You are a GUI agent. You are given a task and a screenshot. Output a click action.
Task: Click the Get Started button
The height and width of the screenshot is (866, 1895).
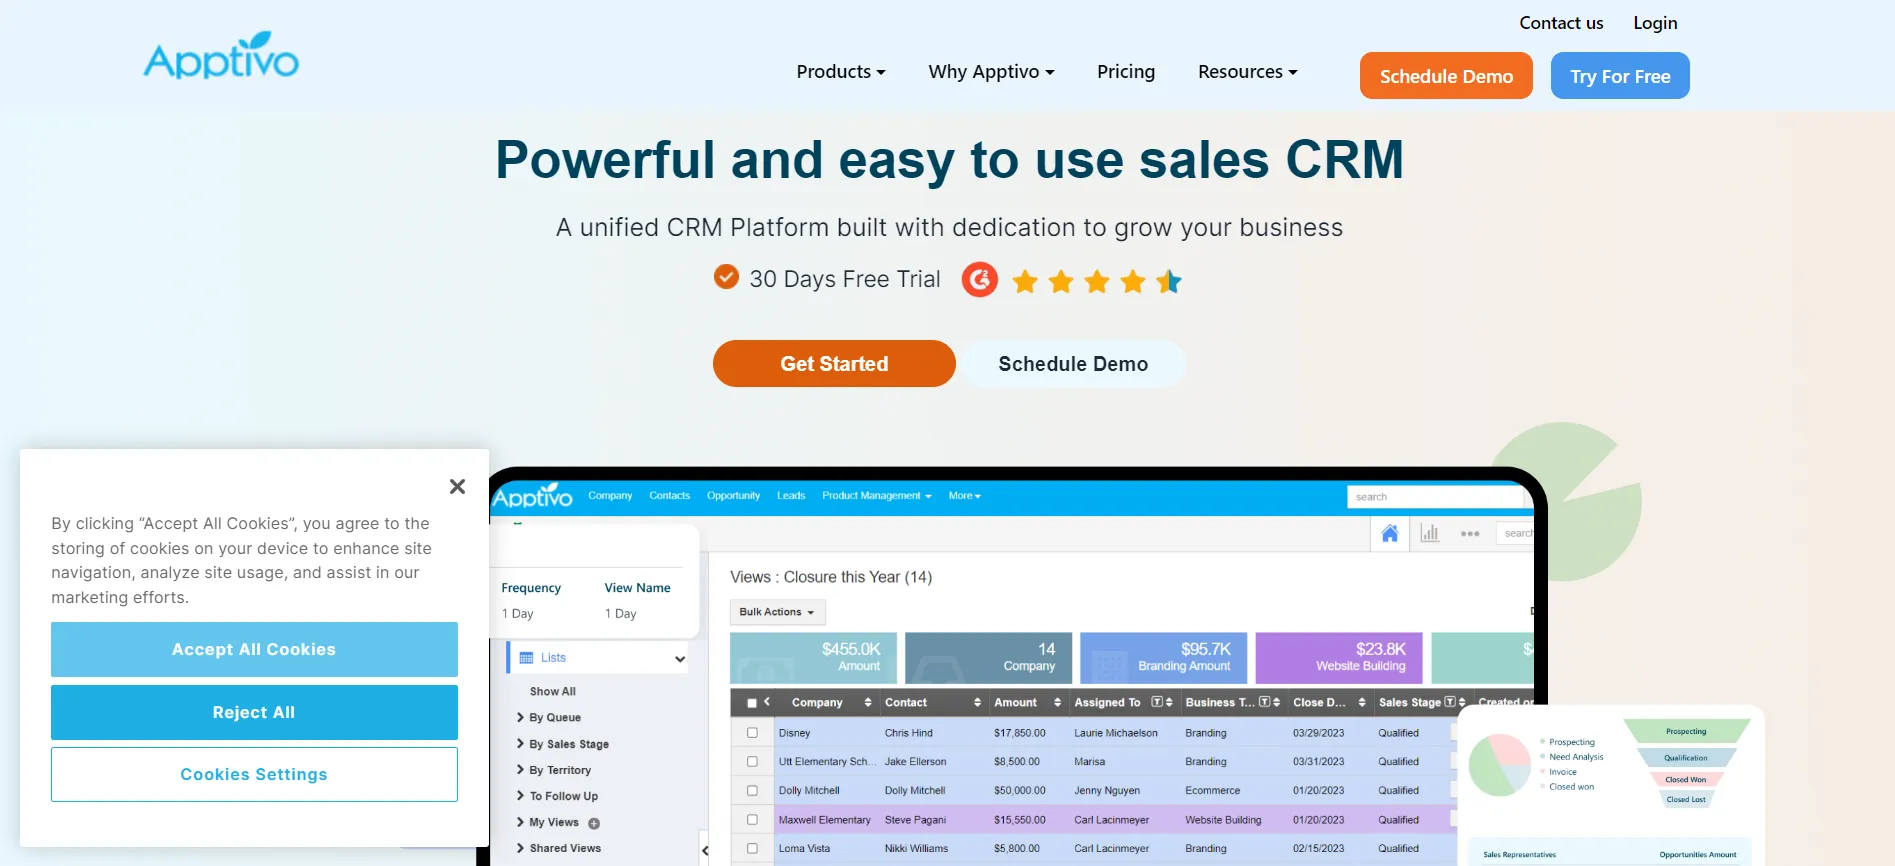coord(834,363)
